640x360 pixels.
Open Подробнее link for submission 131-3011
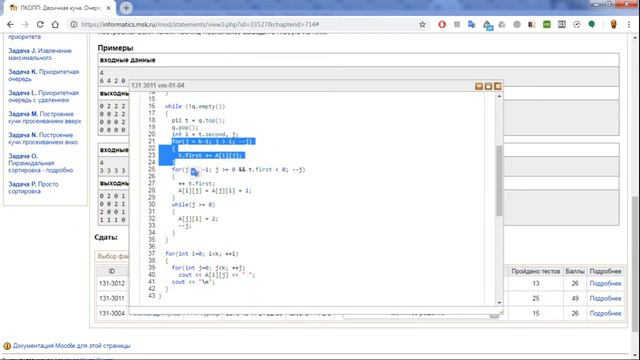(605, 298)
